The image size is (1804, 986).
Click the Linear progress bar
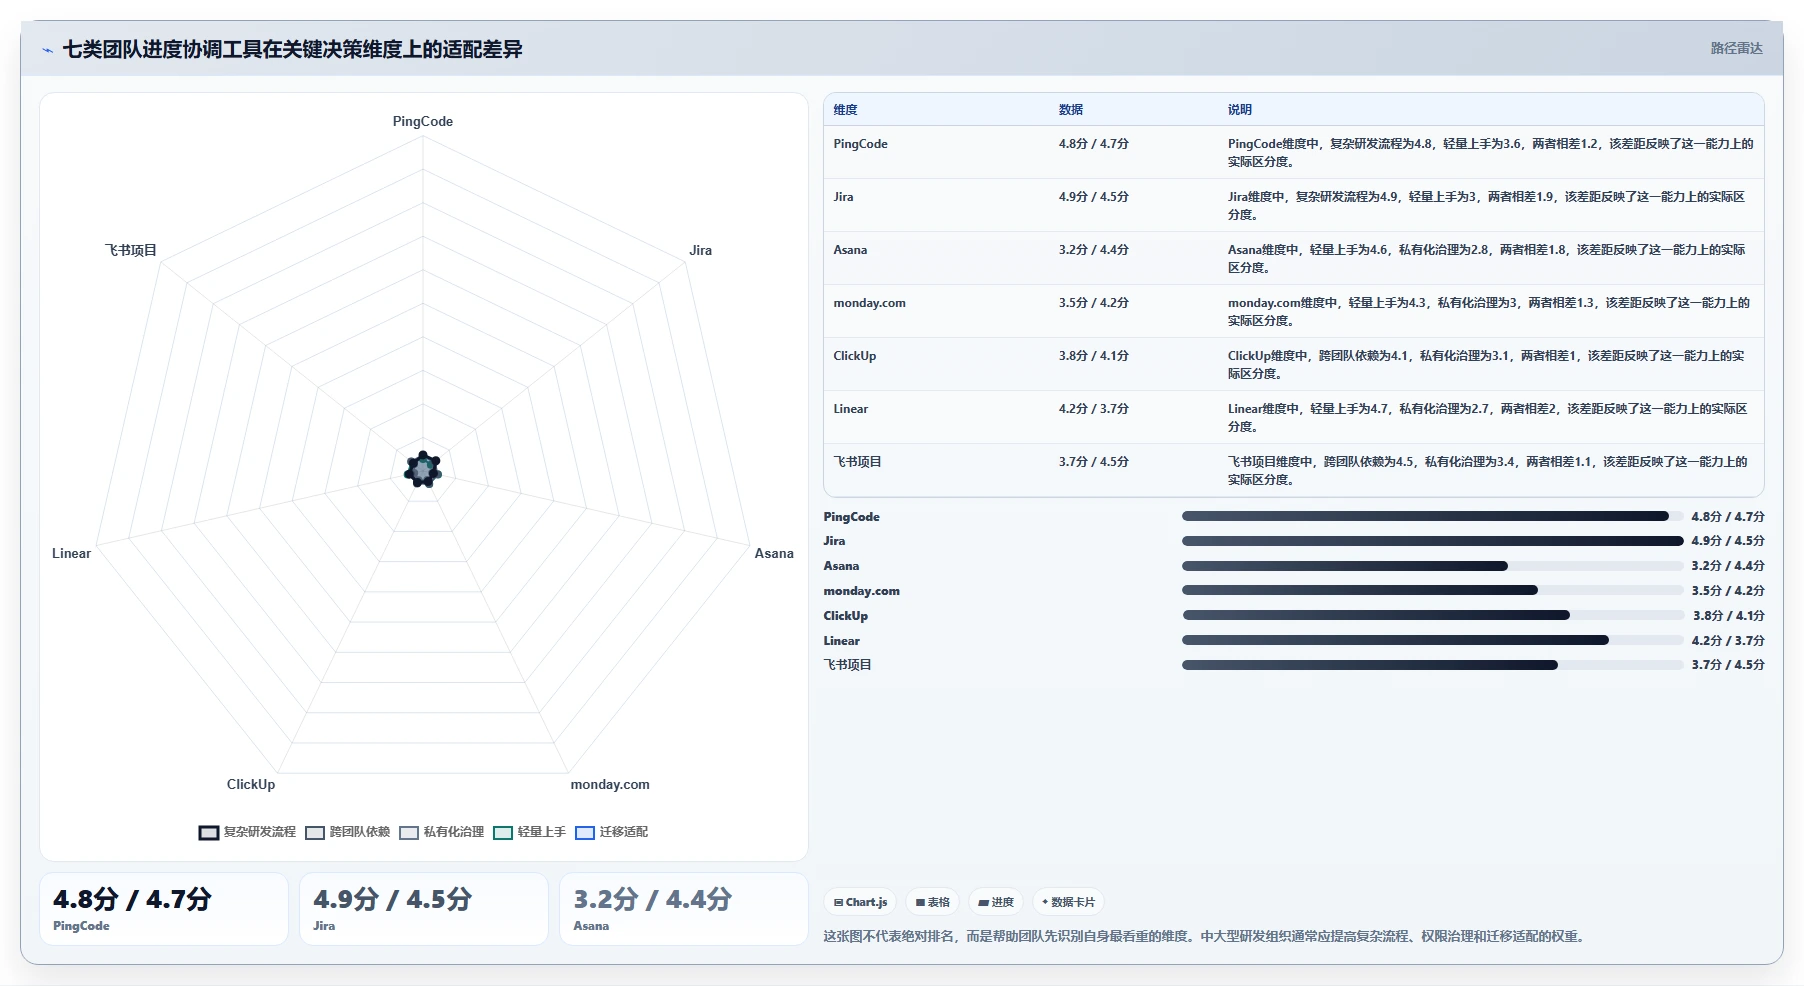coord(1432,641)
